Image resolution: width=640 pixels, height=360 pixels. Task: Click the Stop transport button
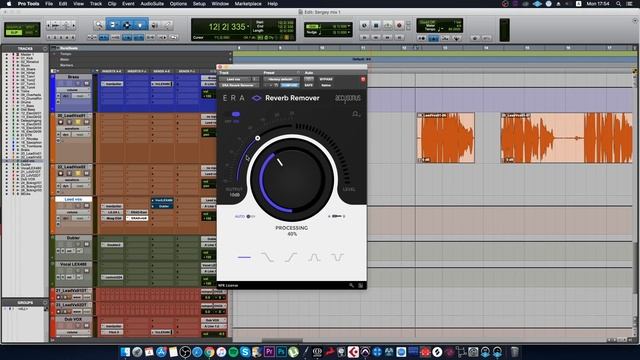pyautogui.click(x=376, y=25)
